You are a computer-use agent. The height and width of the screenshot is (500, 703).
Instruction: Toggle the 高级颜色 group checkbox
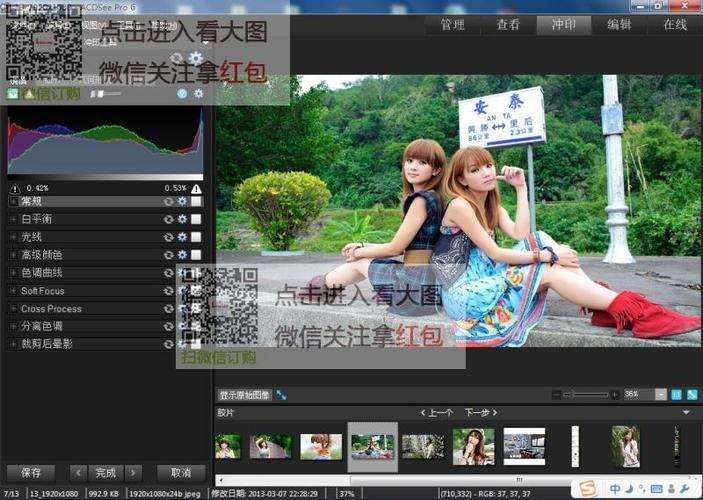196,255
